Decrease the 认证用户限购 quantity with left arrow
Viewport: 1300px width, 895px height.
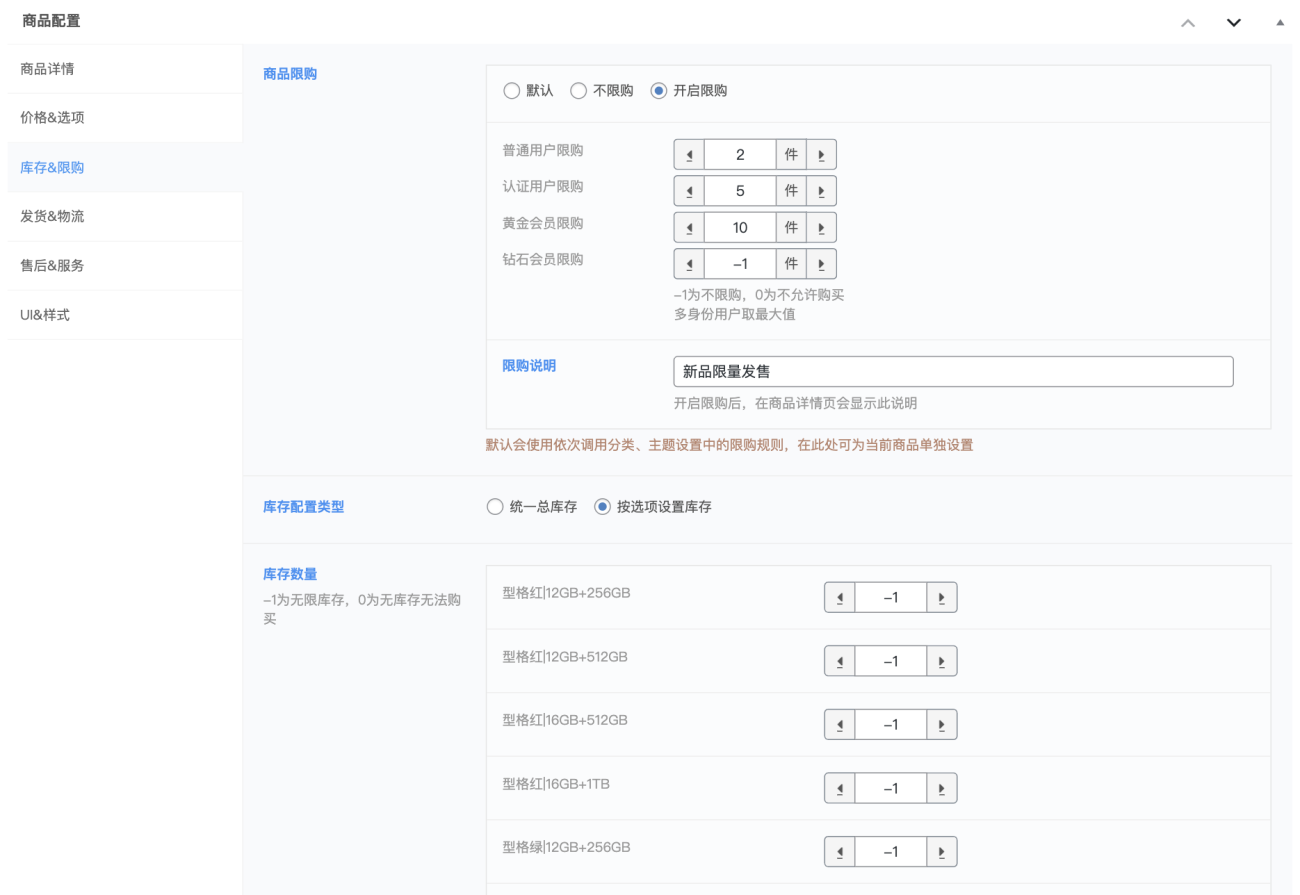point(689,191)
